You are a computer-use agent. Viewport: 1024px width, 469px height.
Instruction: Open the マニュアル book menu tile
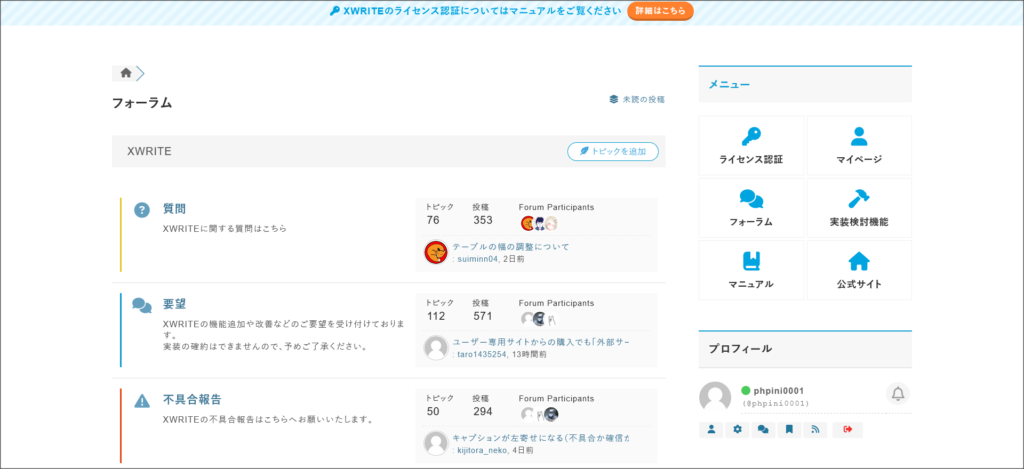(x=751, y=270)
